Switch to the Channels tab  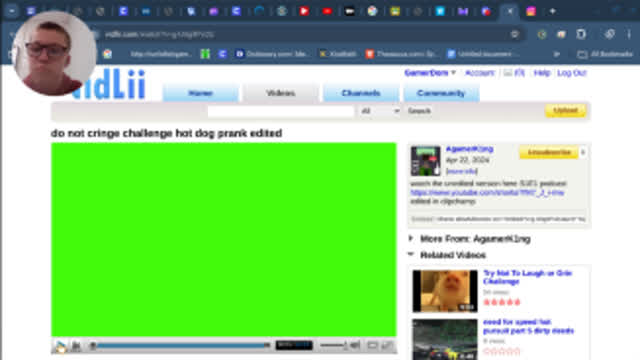pos(361,93)
